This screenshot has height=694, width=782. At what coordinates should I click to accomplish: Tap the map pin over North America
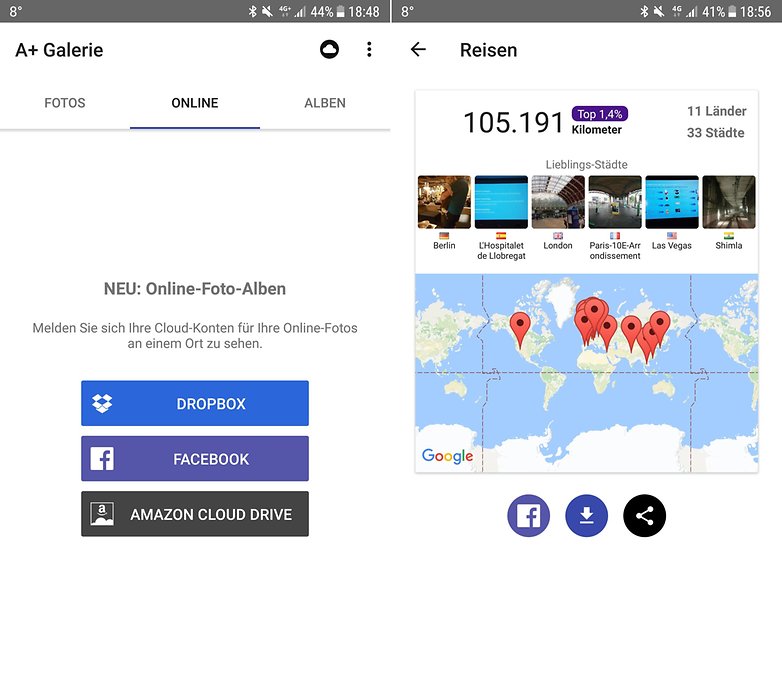pos(520,329)
